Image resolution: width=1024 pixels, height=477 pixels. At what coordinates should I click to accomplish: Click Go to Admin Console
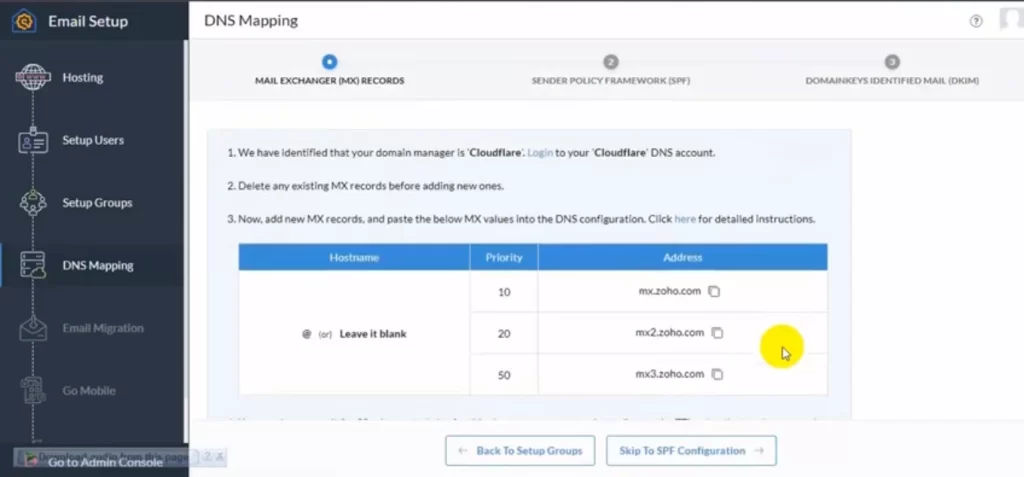click(x=105, y=463)
